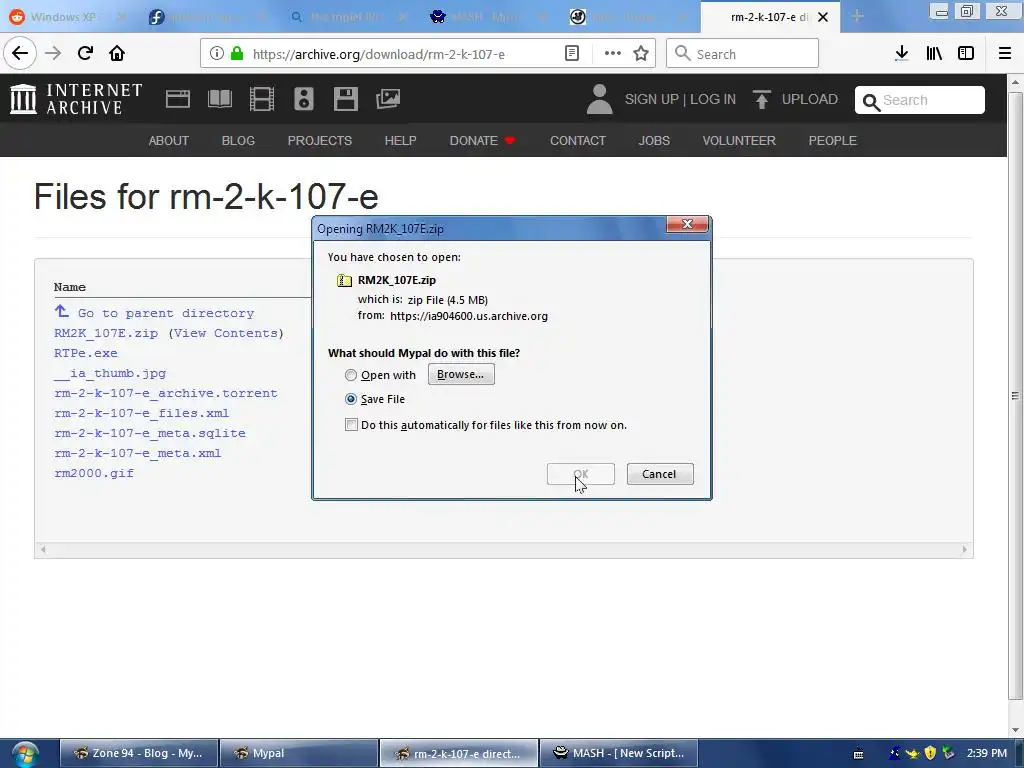Viewport: 1024px width, 768px height.
Task: Click the Internet Archive logo
Action: coord(76,99)
